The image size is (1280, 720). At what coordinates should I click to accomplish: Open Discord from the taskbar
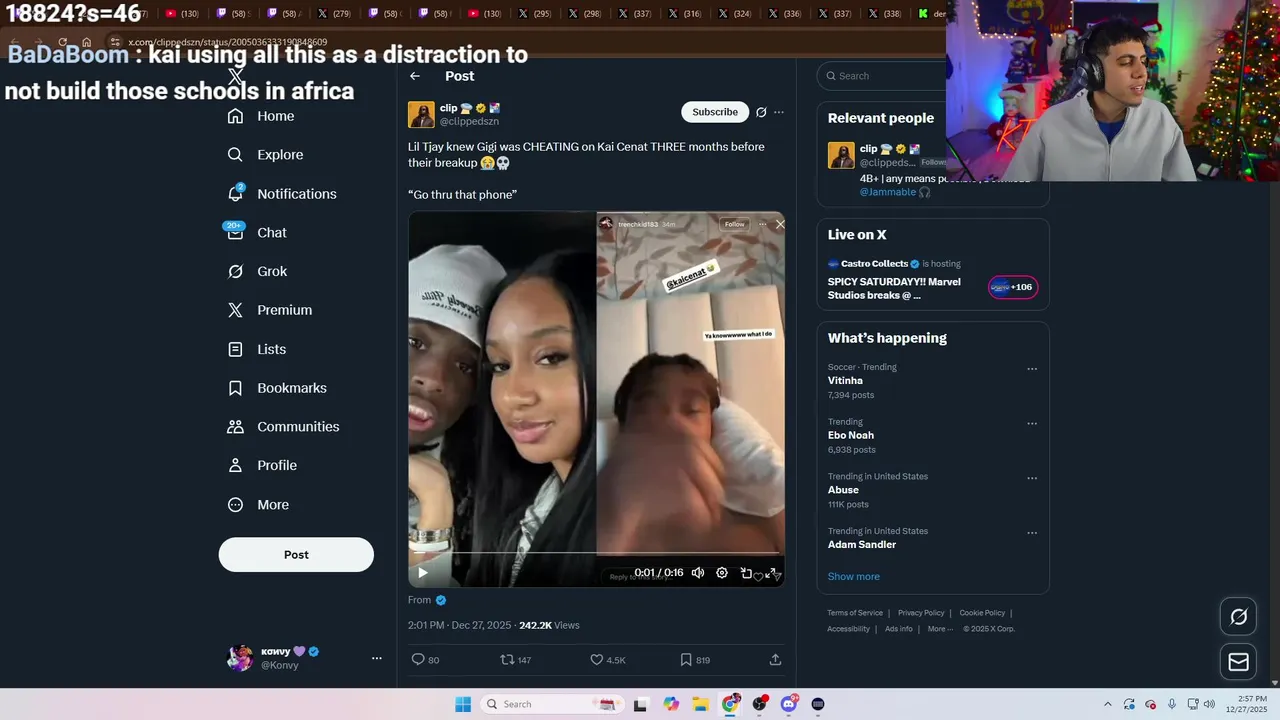(789, 704)
